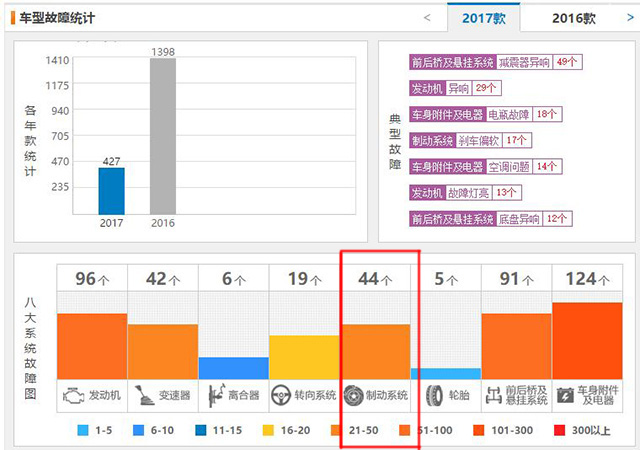
Task: Go to previous model years arrow
Action: coord(427,18)
